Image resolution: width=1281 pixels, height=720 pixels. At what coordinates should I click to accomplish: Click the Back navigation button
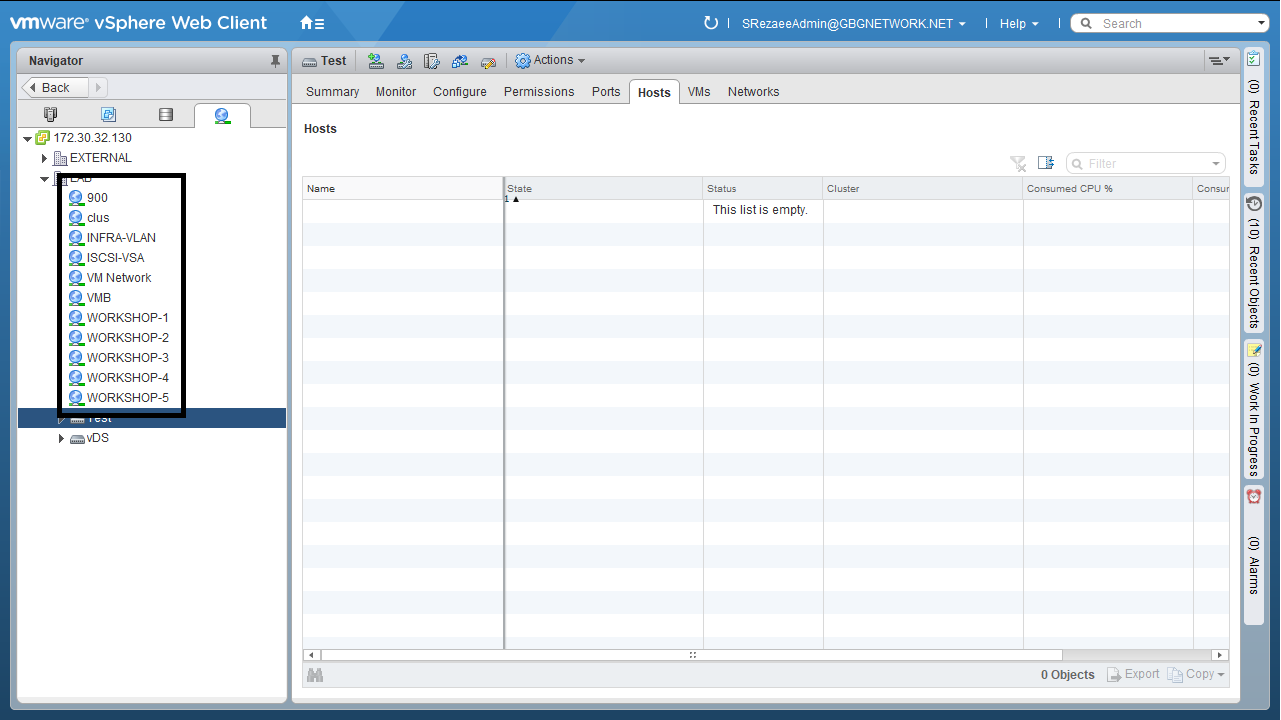pyautogui.click(x=56, y=88)
